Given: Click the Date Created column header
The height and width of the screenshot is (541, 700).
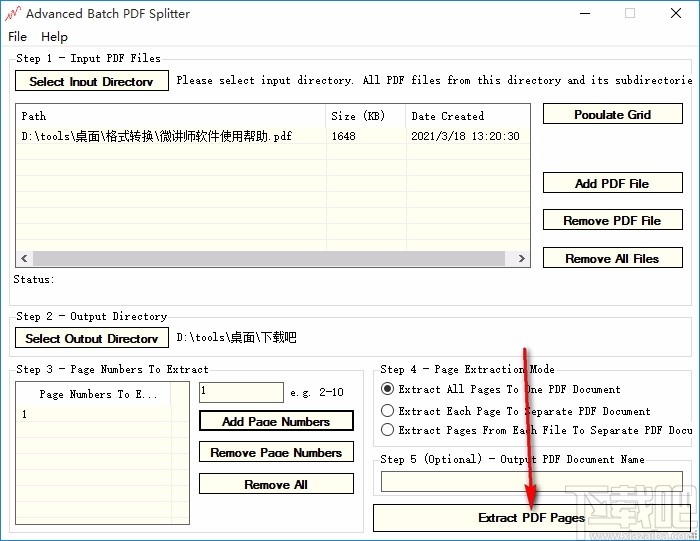Looking at the screenshot, I should 468,116.
